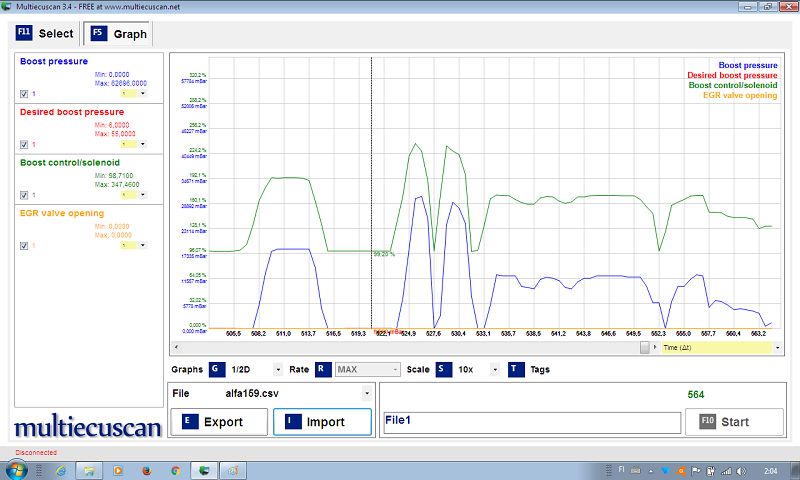Open Internet Explorer from the taskbar

59,469
